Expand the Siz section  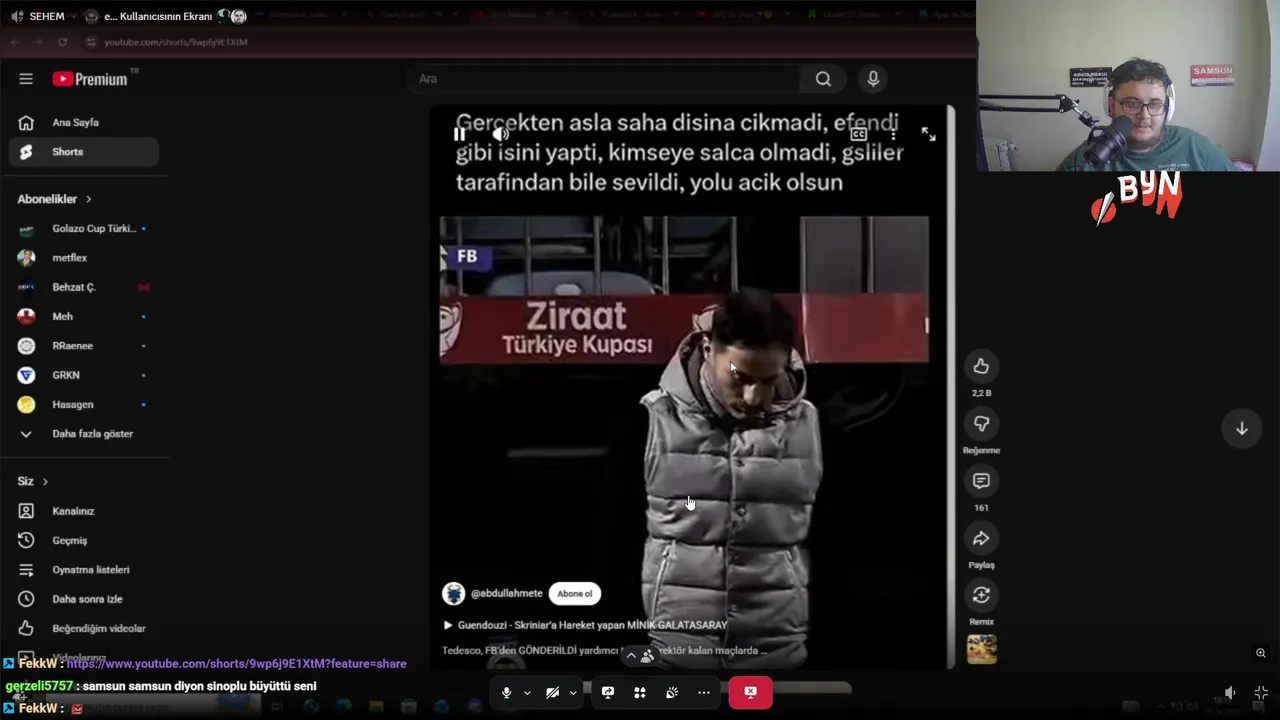(x=32, y=481)
